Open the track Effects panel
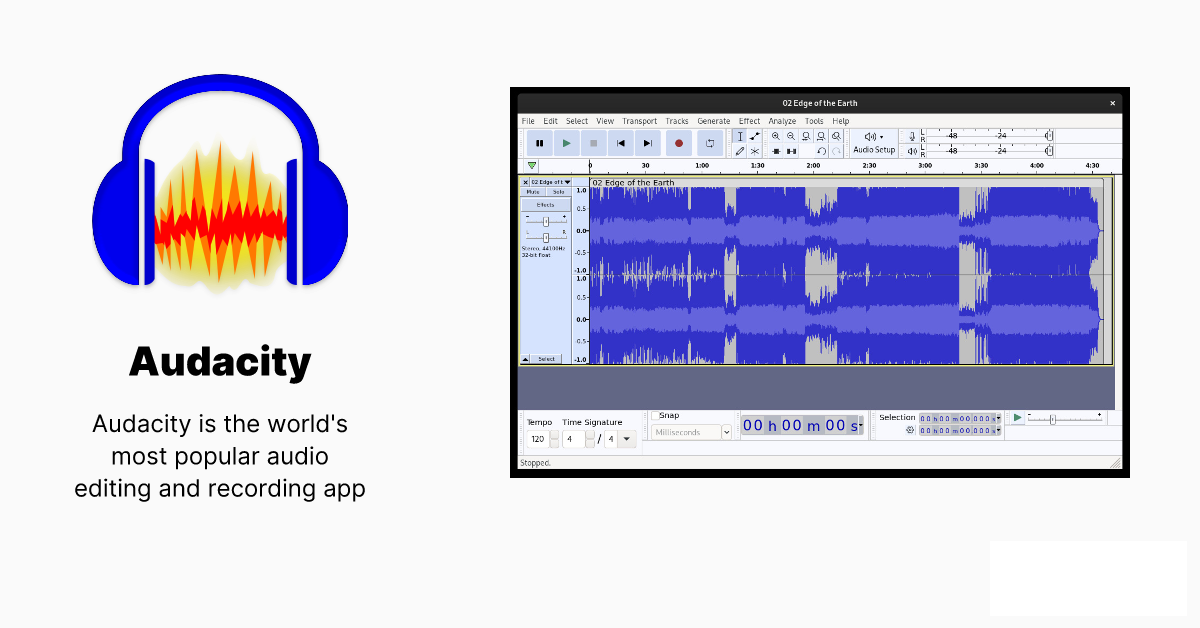This screenshot has height=628, width=1200. click(546, 204)
